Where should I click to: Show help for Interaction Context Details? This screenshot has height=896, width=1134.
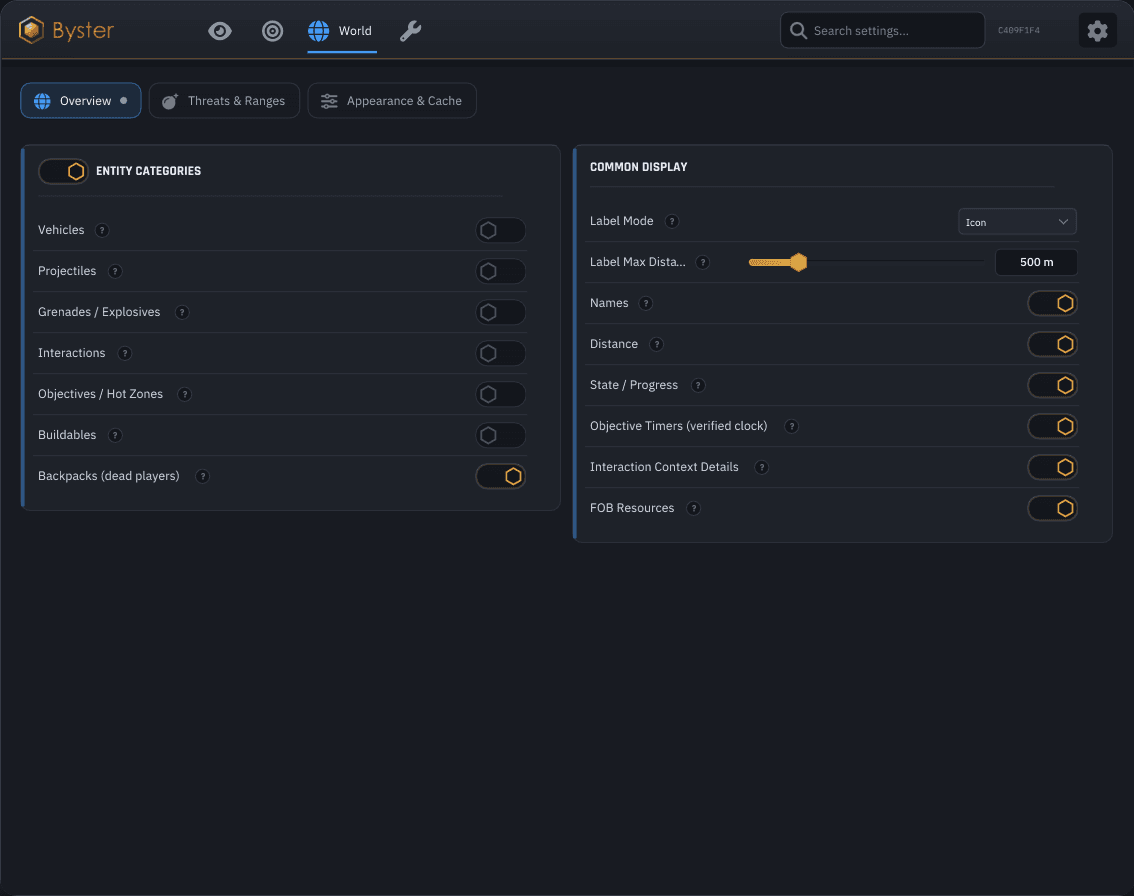tap(761, 467)
